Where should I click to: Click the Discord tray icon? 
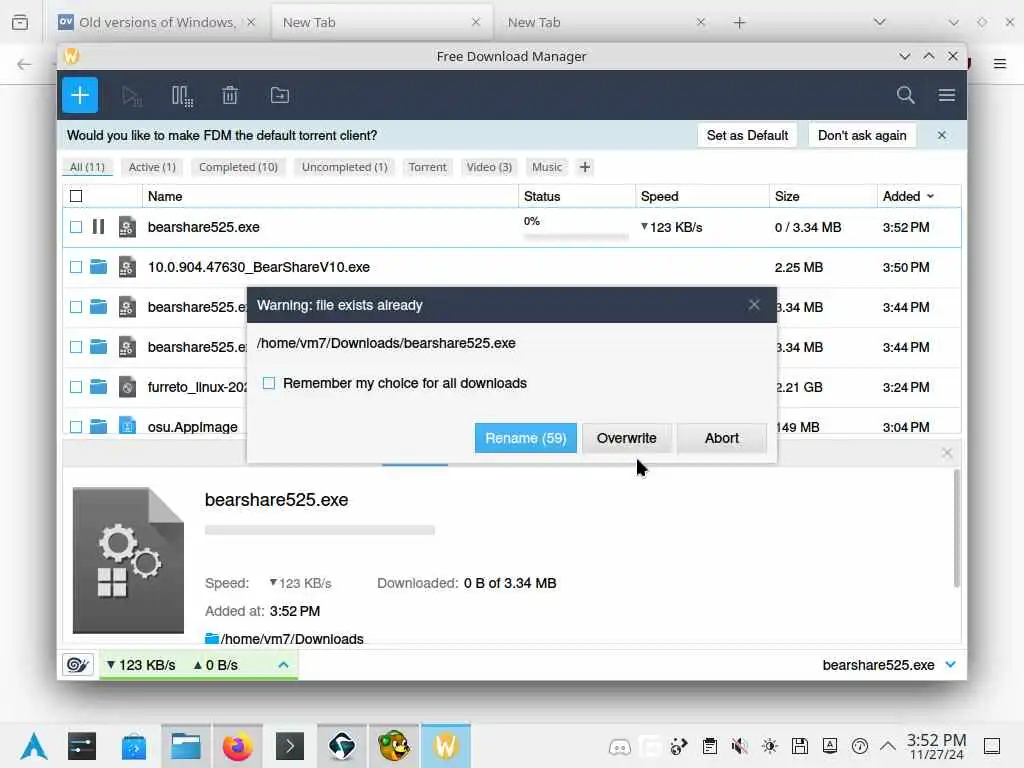click(619, 746)
